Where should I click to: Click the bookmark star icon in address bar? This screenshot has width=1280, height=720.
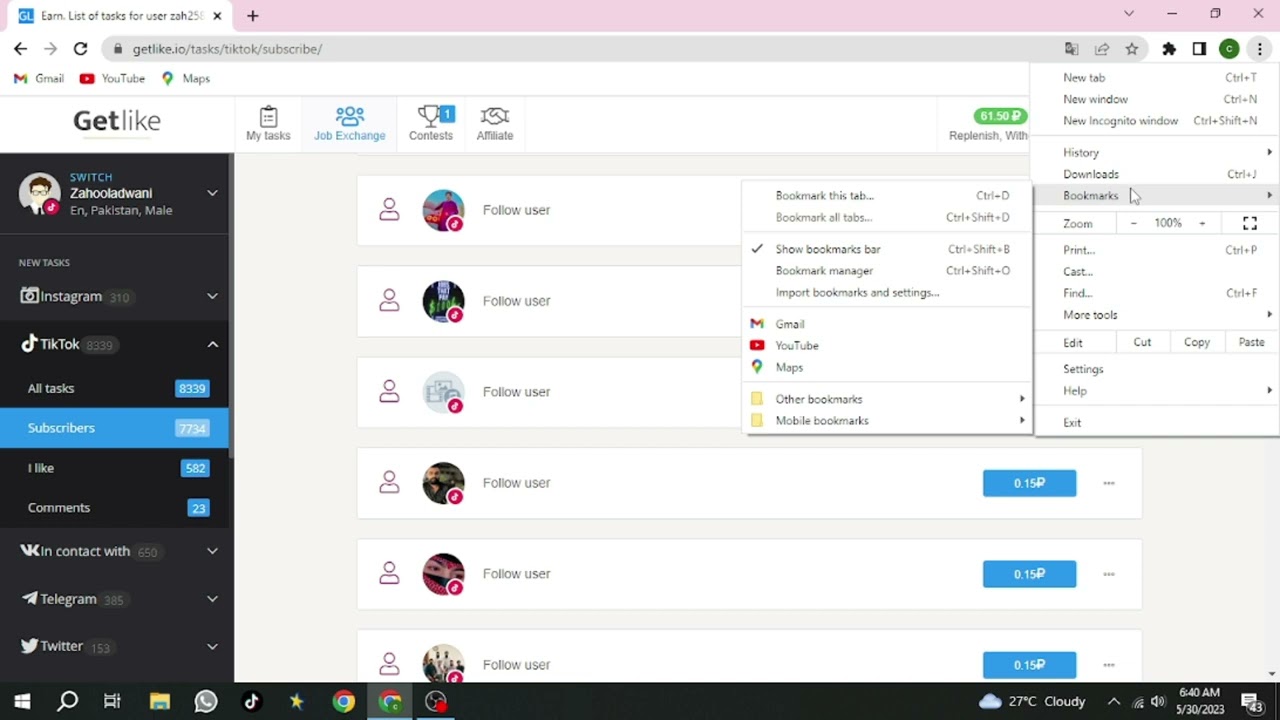coord(1132,49)
